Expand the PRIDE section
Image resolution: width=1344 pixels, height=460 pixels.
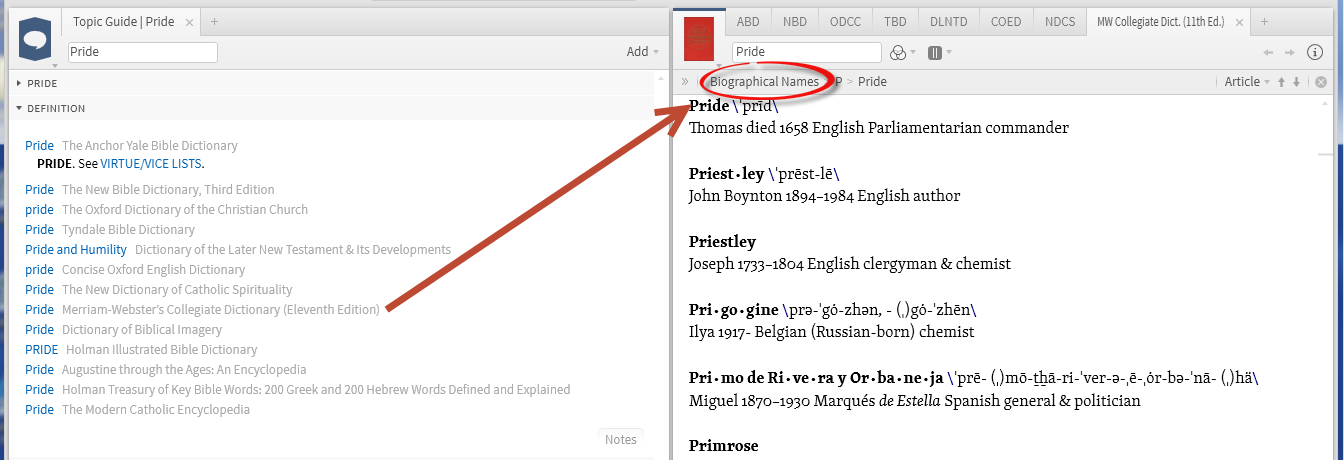(x=19, y=84)
